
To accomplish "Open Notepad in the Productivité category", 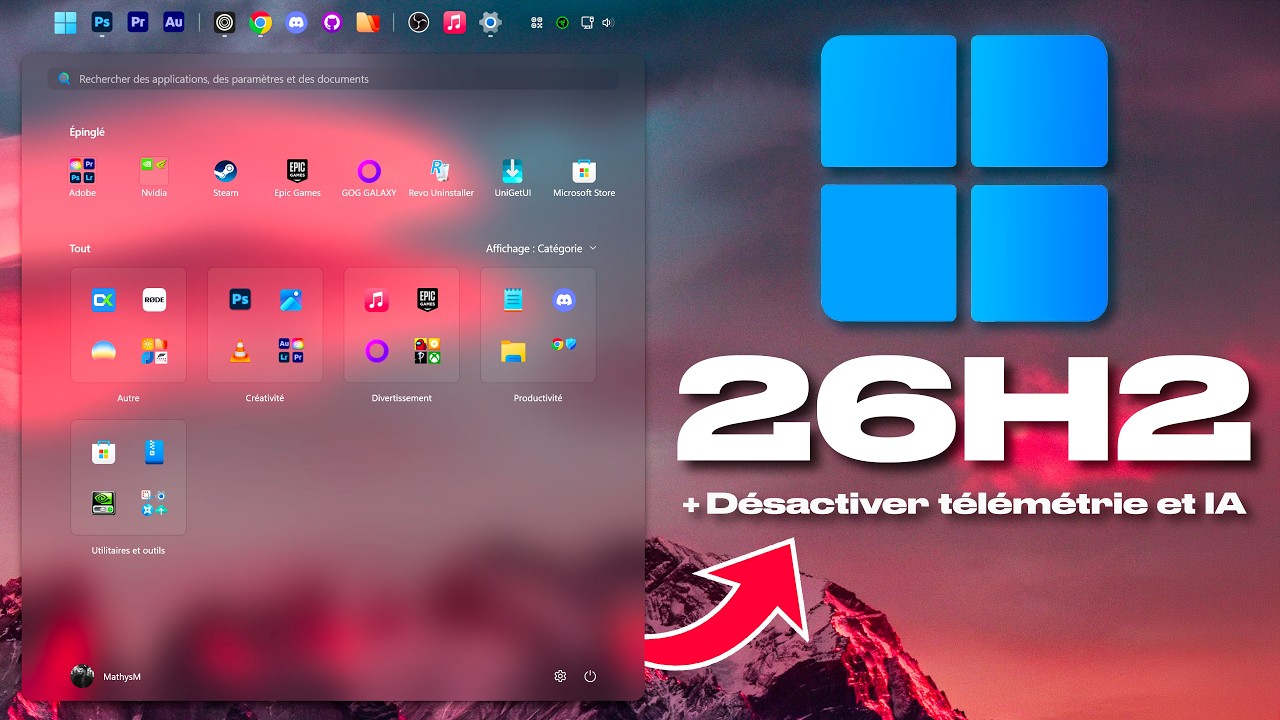I will point(513,299).
